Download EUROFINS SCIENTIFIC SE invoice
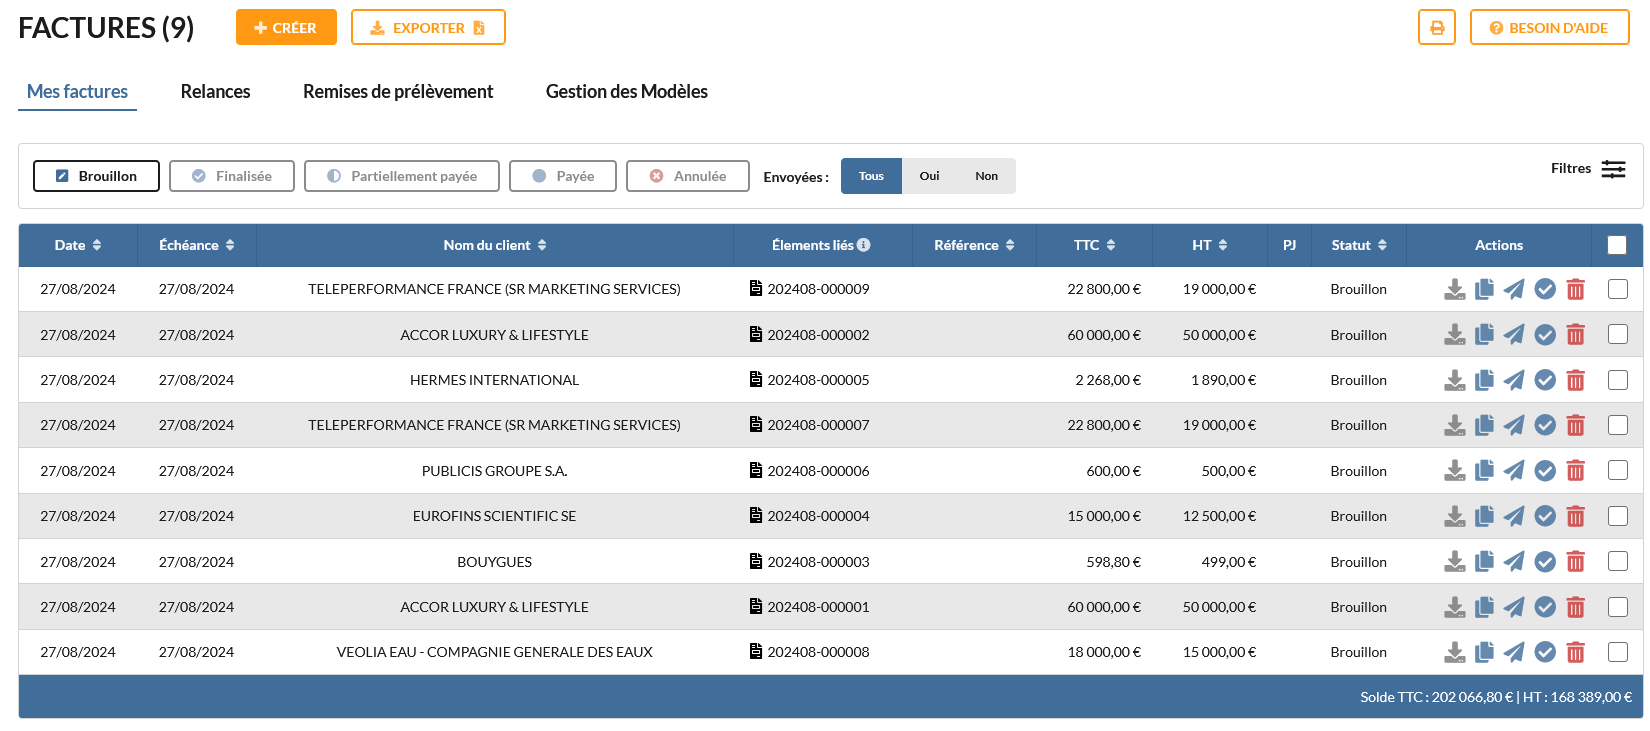Image resolution: width=1650 pixels, height=731 pixels. [1455, 516]
